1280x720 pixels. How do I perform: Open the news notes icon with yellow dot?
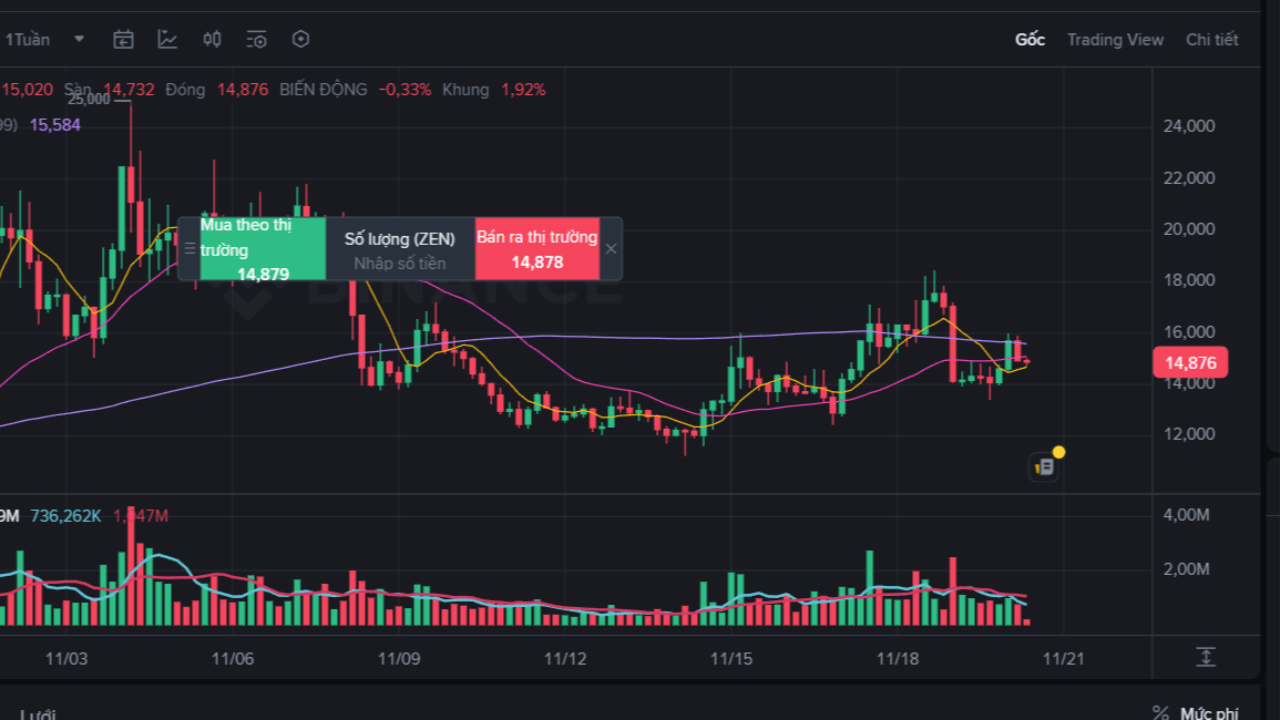1045,465
